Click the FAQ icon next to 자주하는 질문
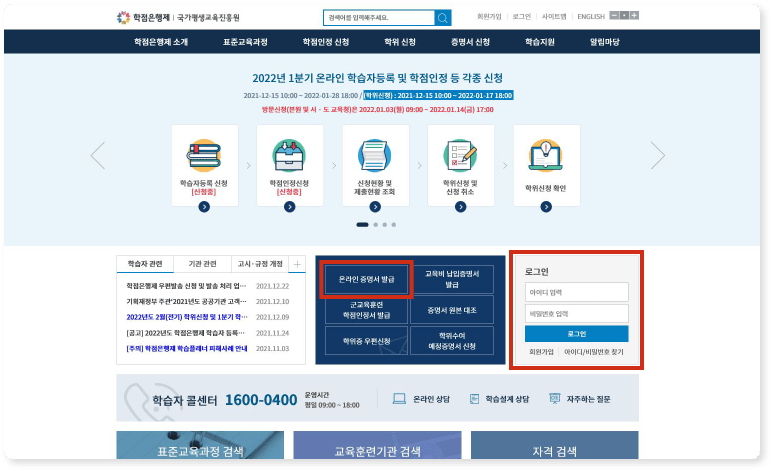Viewport: 772px width, 471px height. (x=554, y=399)
